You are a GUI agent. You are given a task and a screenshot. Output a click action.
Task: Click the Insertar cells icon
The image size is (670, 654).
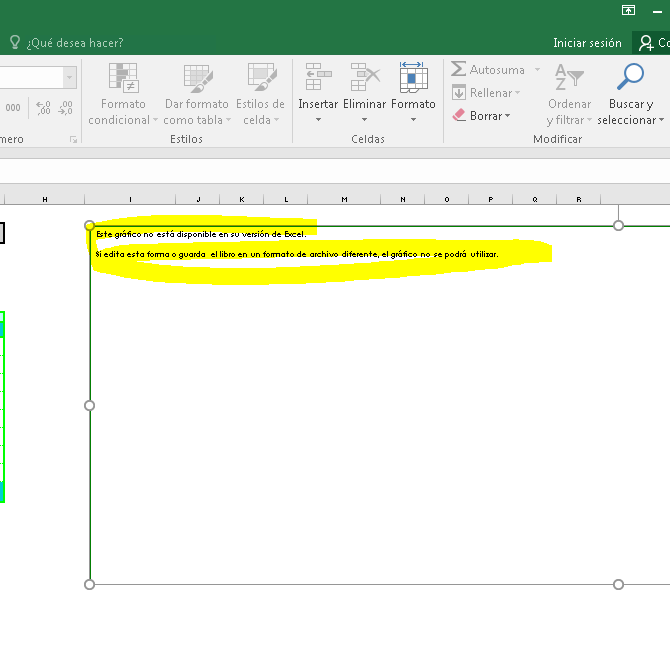(x=318, y=77)
